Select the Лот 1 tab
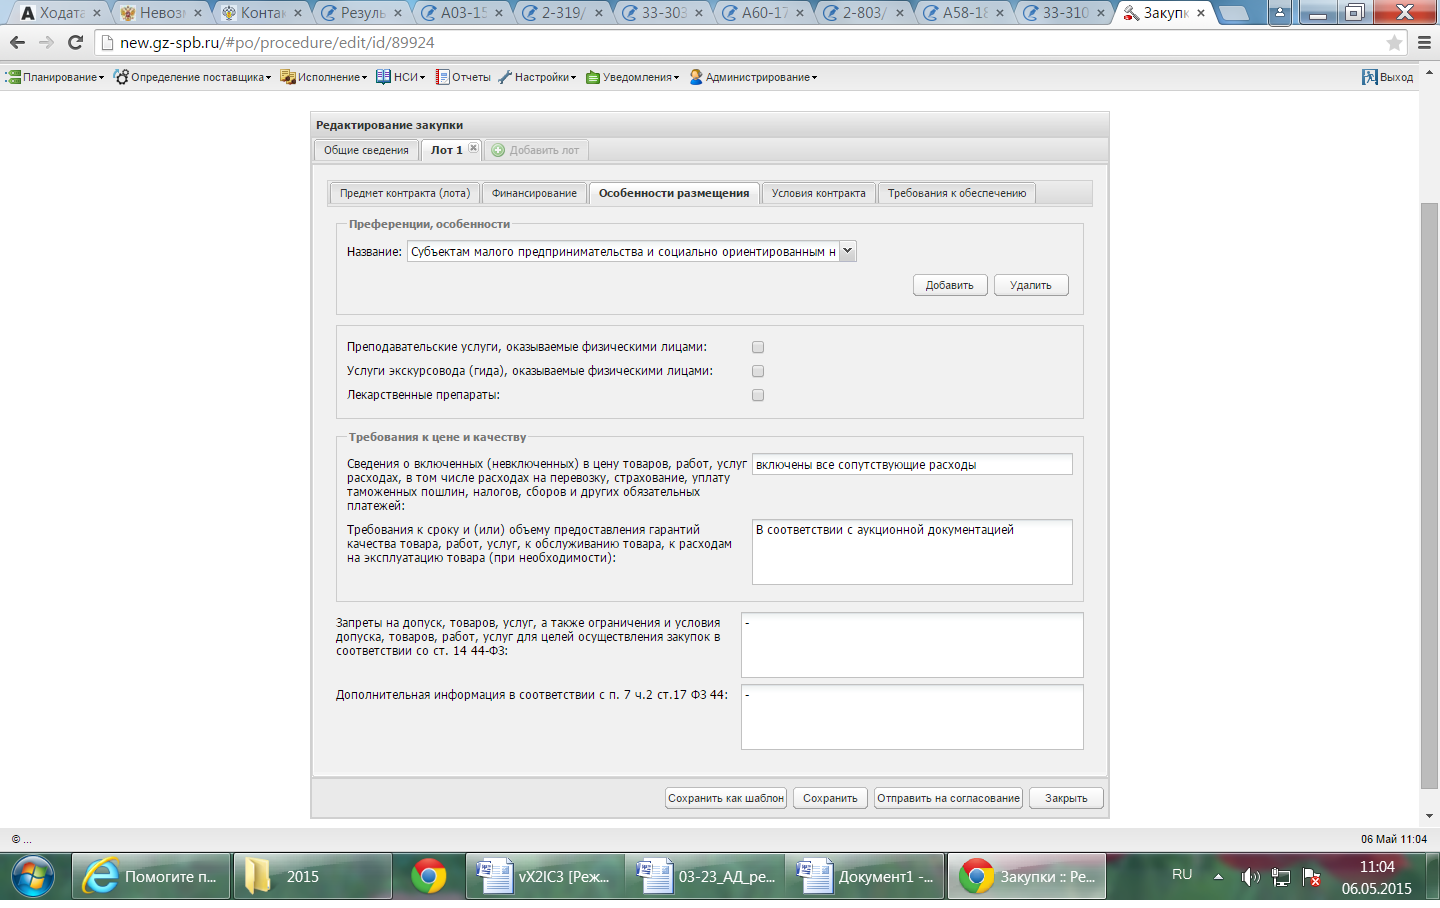The height and width of the screenshot is (908, 1440). coord(446,150)
